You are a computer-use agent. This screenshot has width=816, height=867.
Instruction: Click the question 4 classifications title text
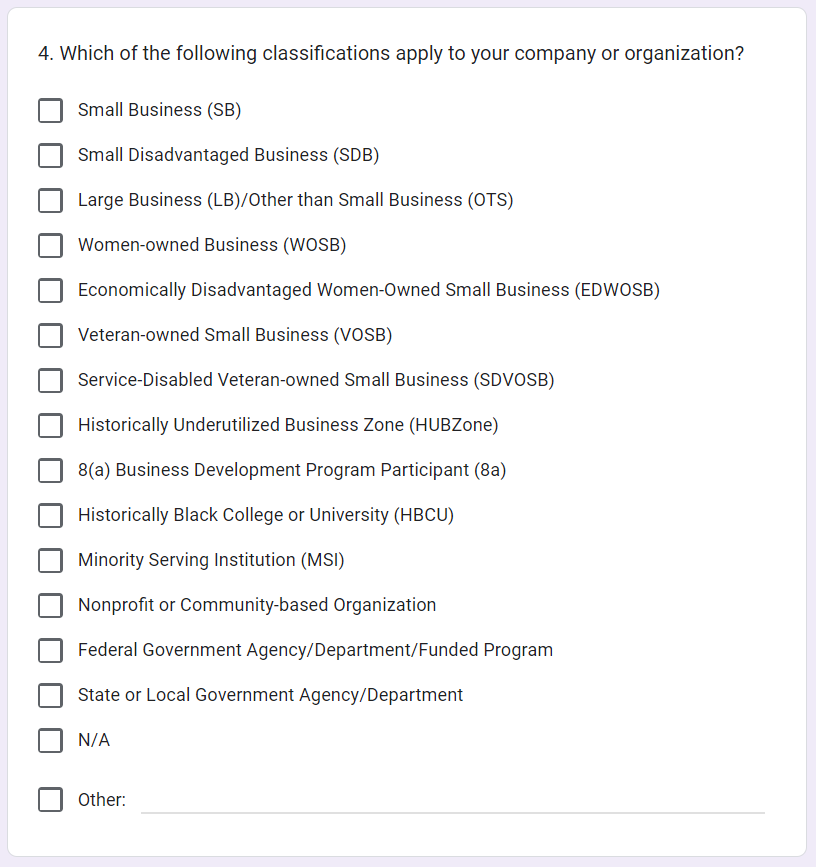click(391, 54)
